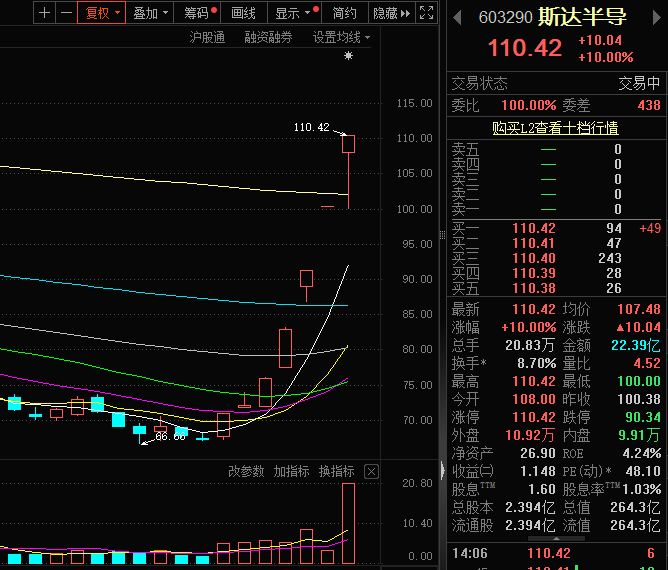
Task: Go to next stock with right arrow
Action: pos(656,17)
